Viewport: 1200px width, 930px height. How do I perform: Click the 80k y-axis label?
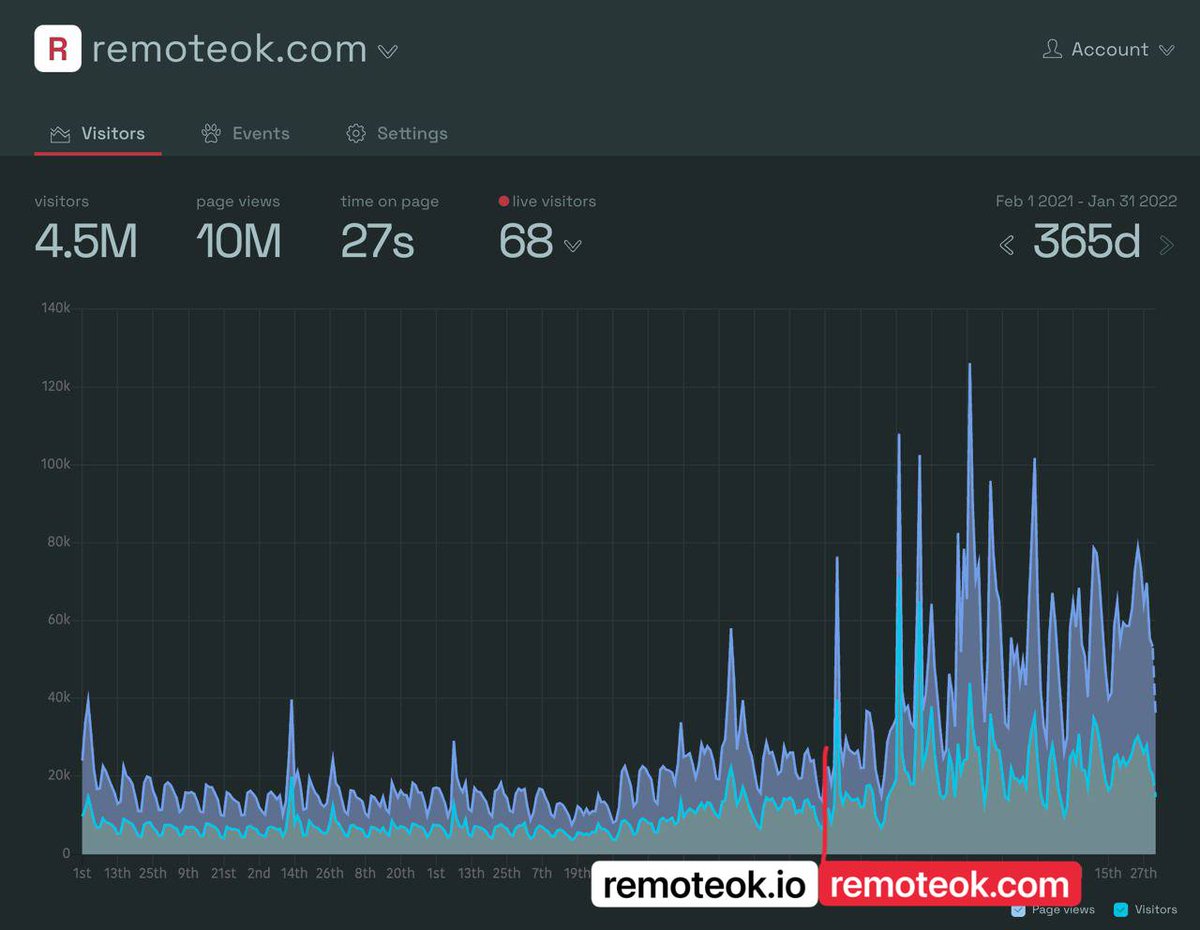[x=57, y=543]
